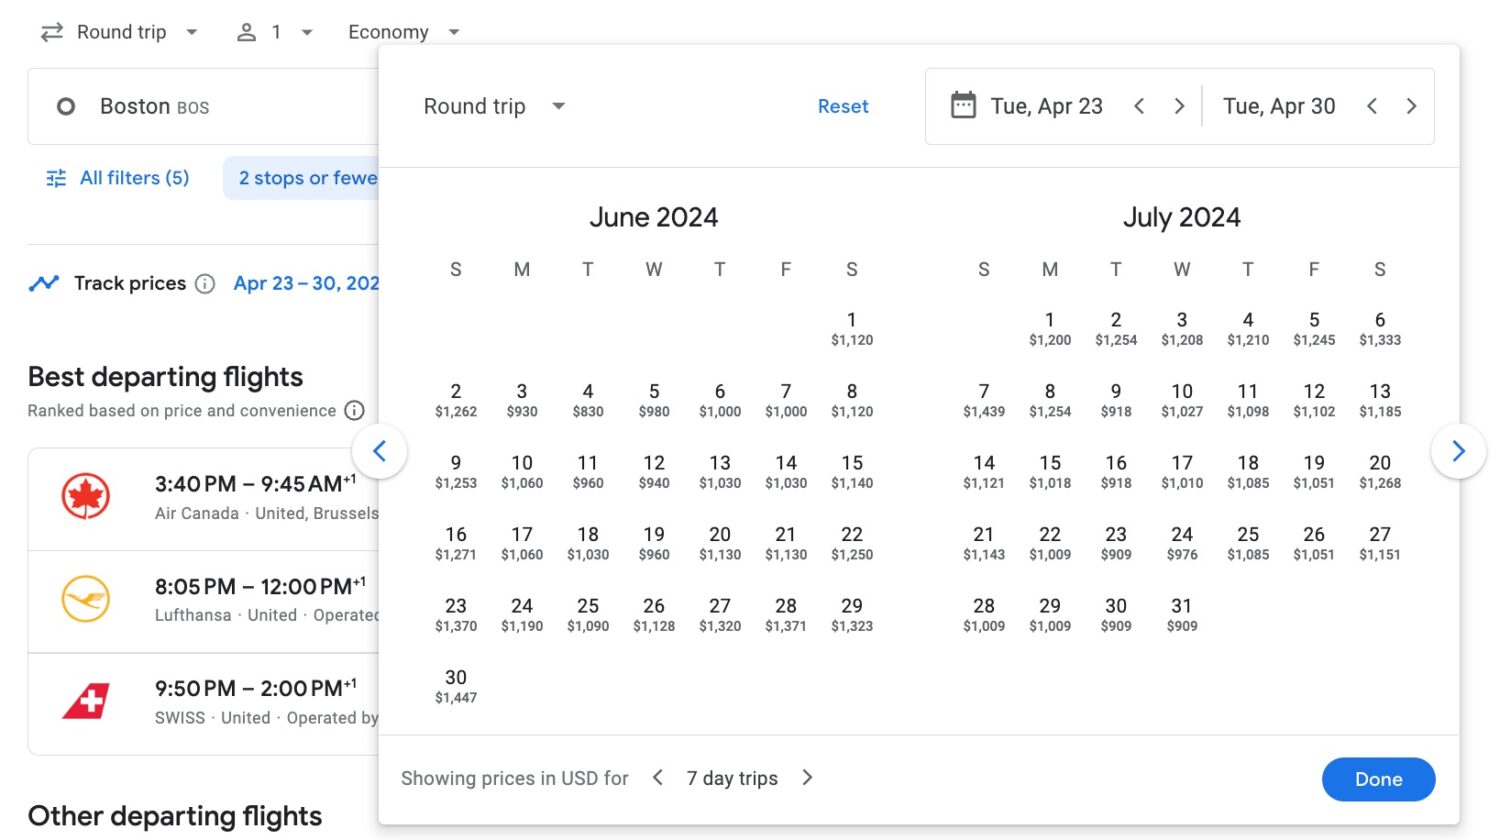Click the All filters sliders icon
The image size is (1500, 840).
point(56,177)
